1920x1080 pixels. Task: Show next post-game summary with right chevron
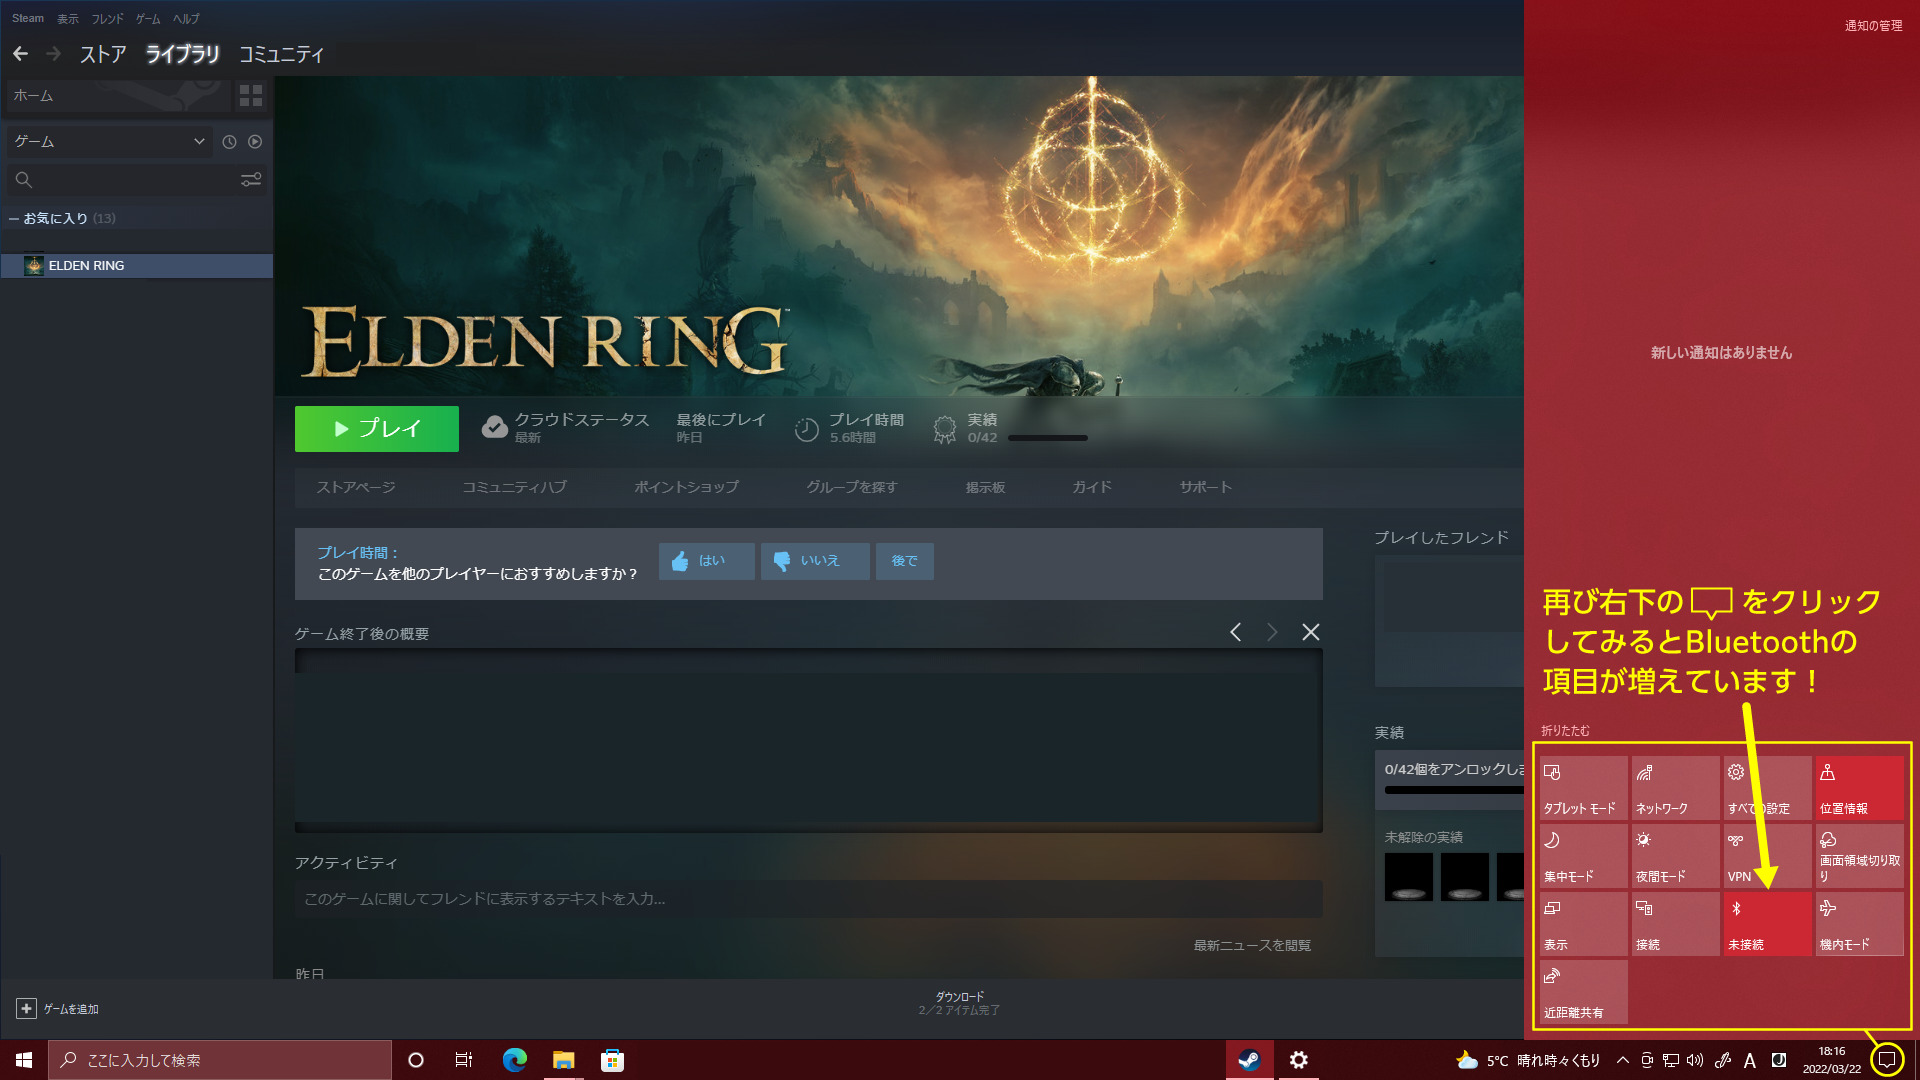tap(1272, 632)
